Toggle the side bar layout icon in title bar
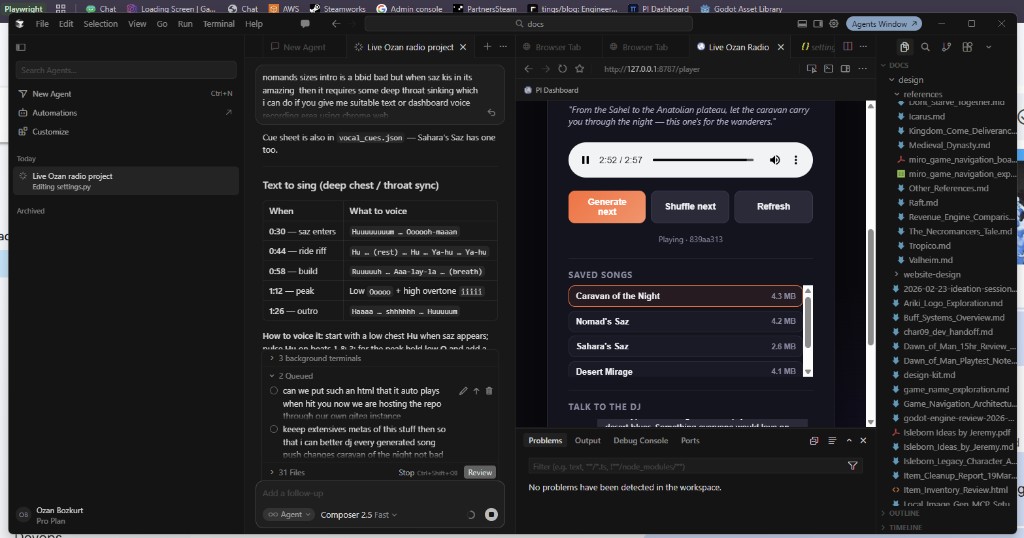The height and width of the screenshot is (538, 1024). (818, 24)
